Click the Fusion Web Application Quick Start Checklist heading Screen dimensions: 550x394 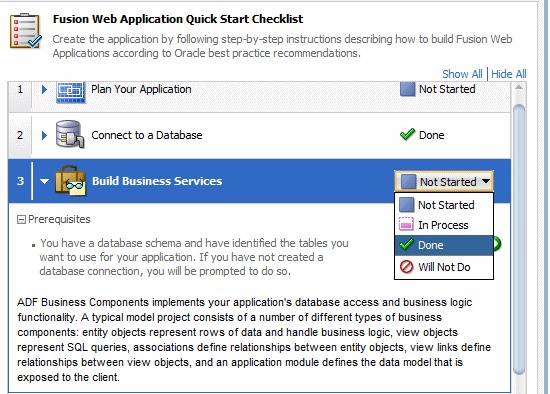pos(178,19)
